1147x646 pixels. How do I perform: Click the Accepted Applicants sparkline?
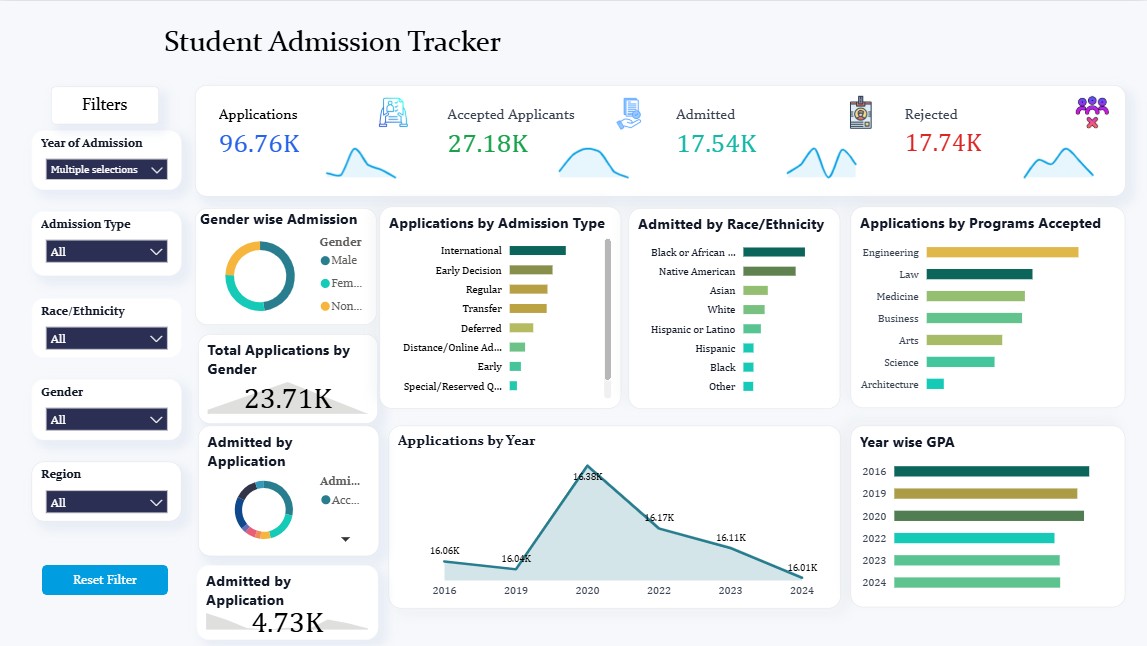click(593, 162)
